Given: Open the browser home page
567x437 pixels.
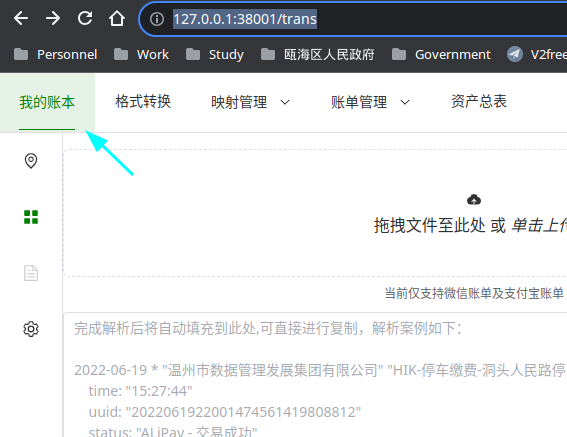Looking at the screenshot, I should pyautogui.click(x=117, y=18).
